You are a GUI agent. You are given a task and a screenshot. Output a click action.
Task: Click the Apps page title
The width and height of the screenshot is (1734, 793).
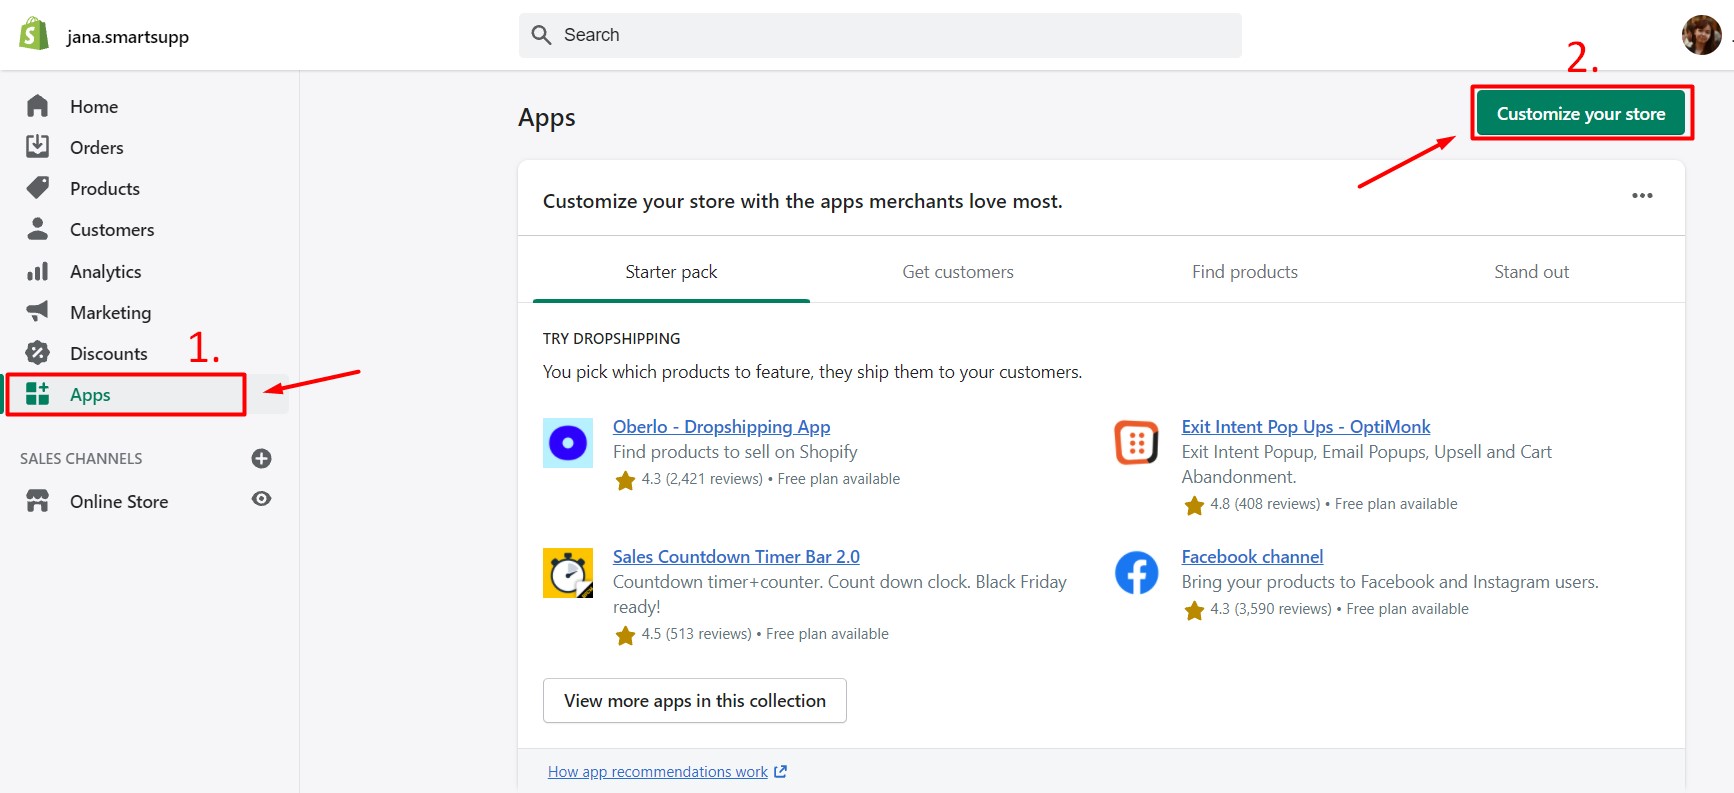click(x=547, y=118)
